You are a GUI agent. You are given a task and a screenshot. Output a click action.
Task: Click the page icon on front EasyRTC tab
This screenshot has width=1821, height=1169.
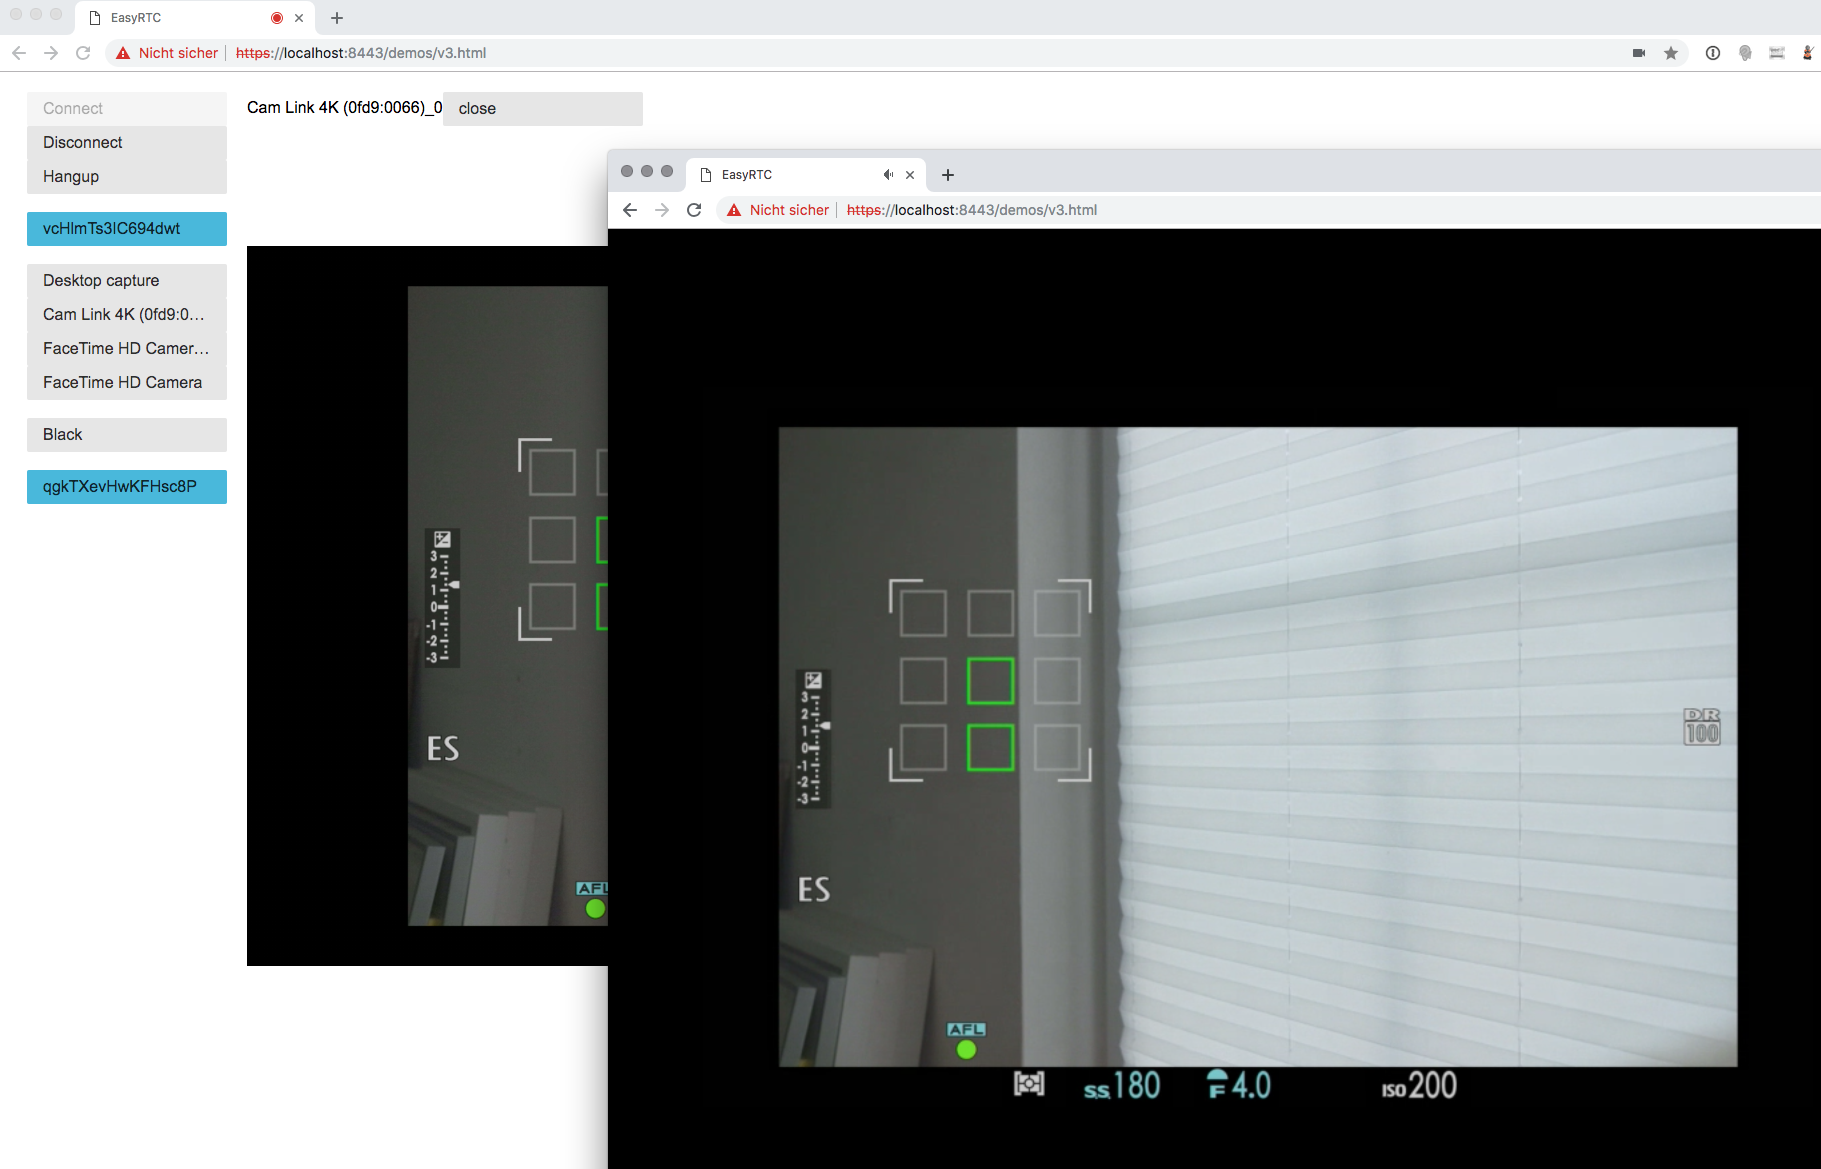[706, 175]
